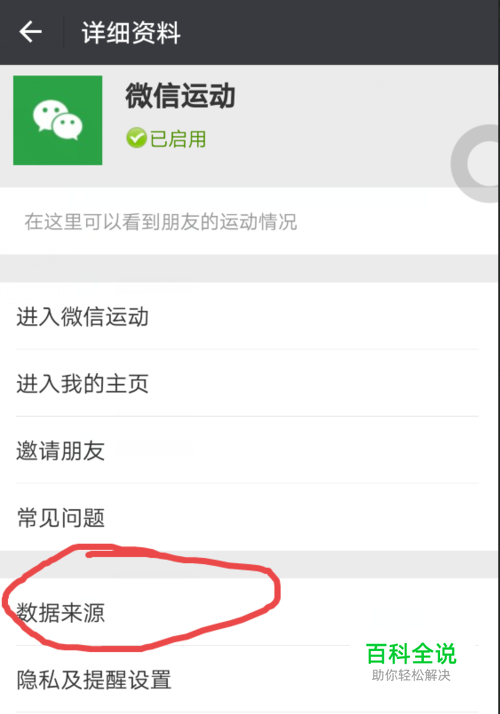Viewport: 500px width, 714px height.
Task: Tap blank area right of 邀请朋友
Action: pyautogui.click(x=301, y=450)
